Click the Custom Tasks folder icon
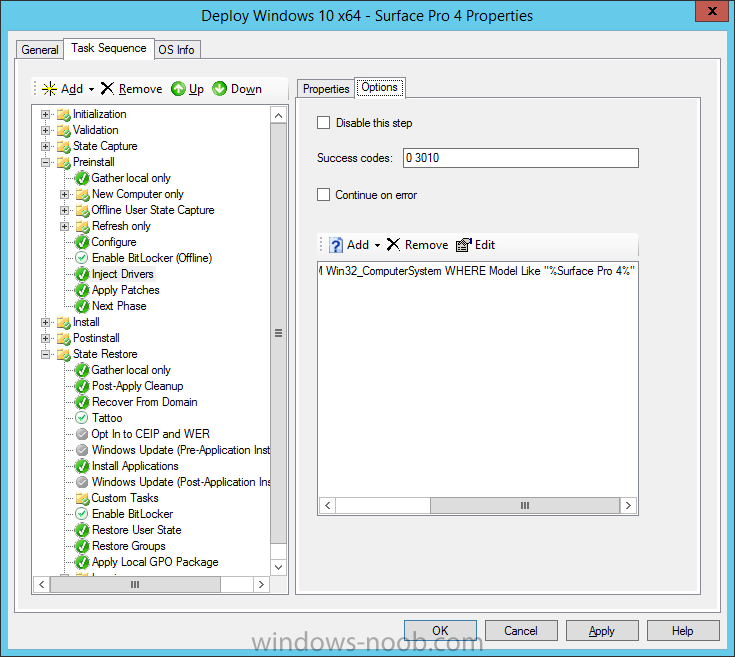735x657 pixels. [82, 498]
